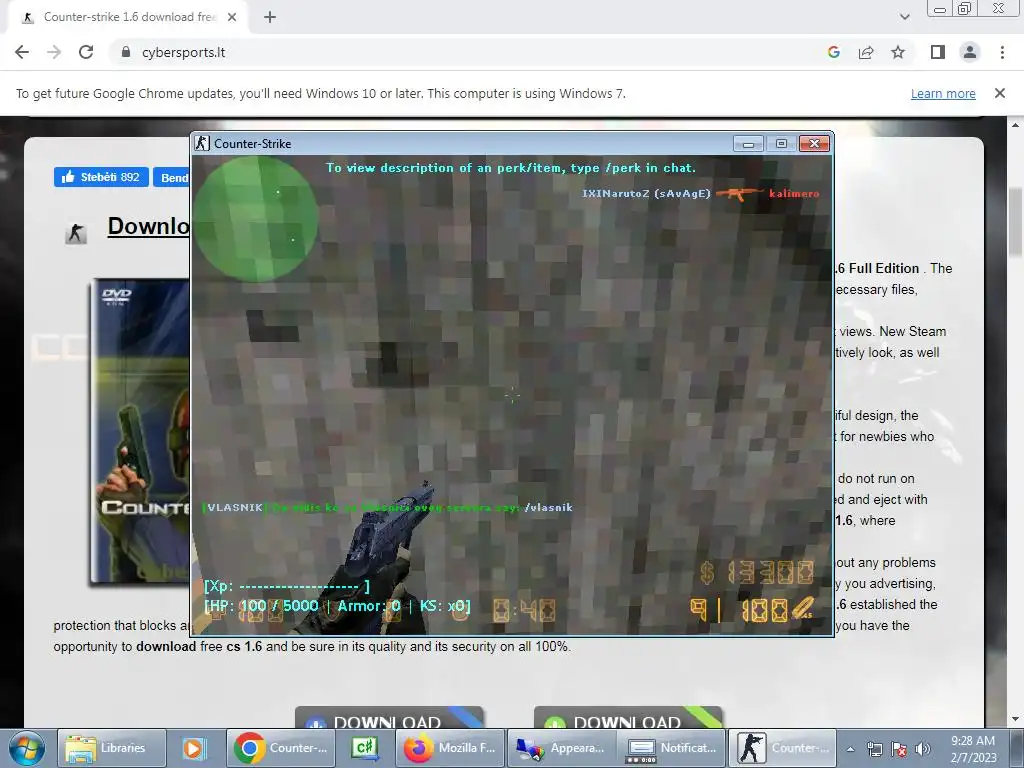Image resolution: width=1024 pixels, height=768 pixels.
Task: Expand the tab search dropdown arrow
Action: click(x=904, y=17)
